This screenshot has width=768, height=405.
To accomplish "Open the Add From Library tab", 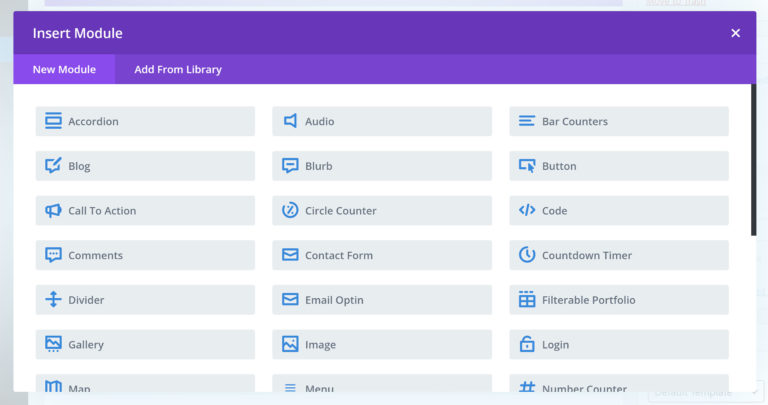I will [x=178, y=69].
